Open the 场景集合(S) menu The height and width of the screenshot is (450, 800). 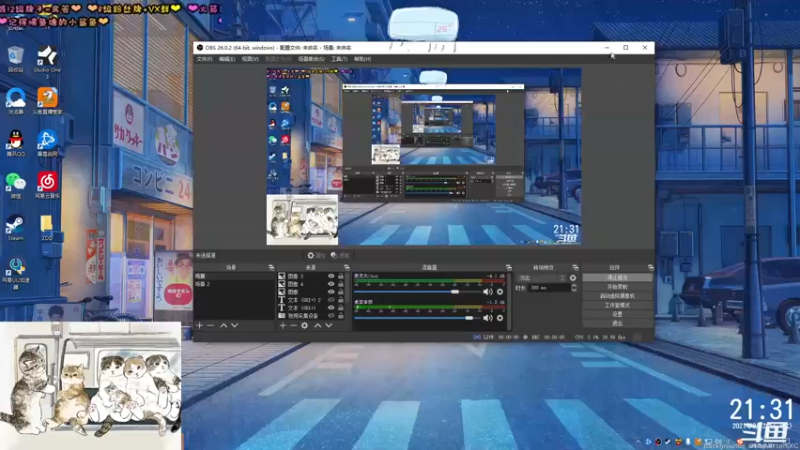point(311,59)
